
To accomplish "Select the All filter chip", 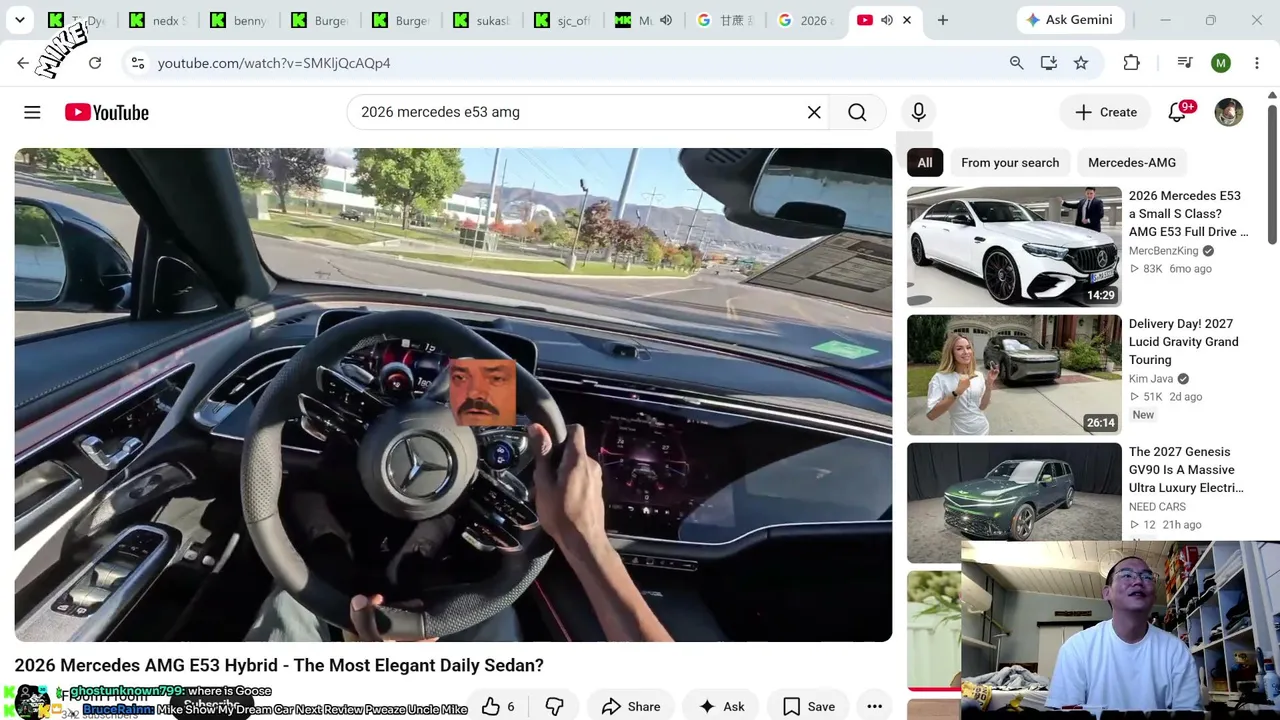I will tap(925, 163).
